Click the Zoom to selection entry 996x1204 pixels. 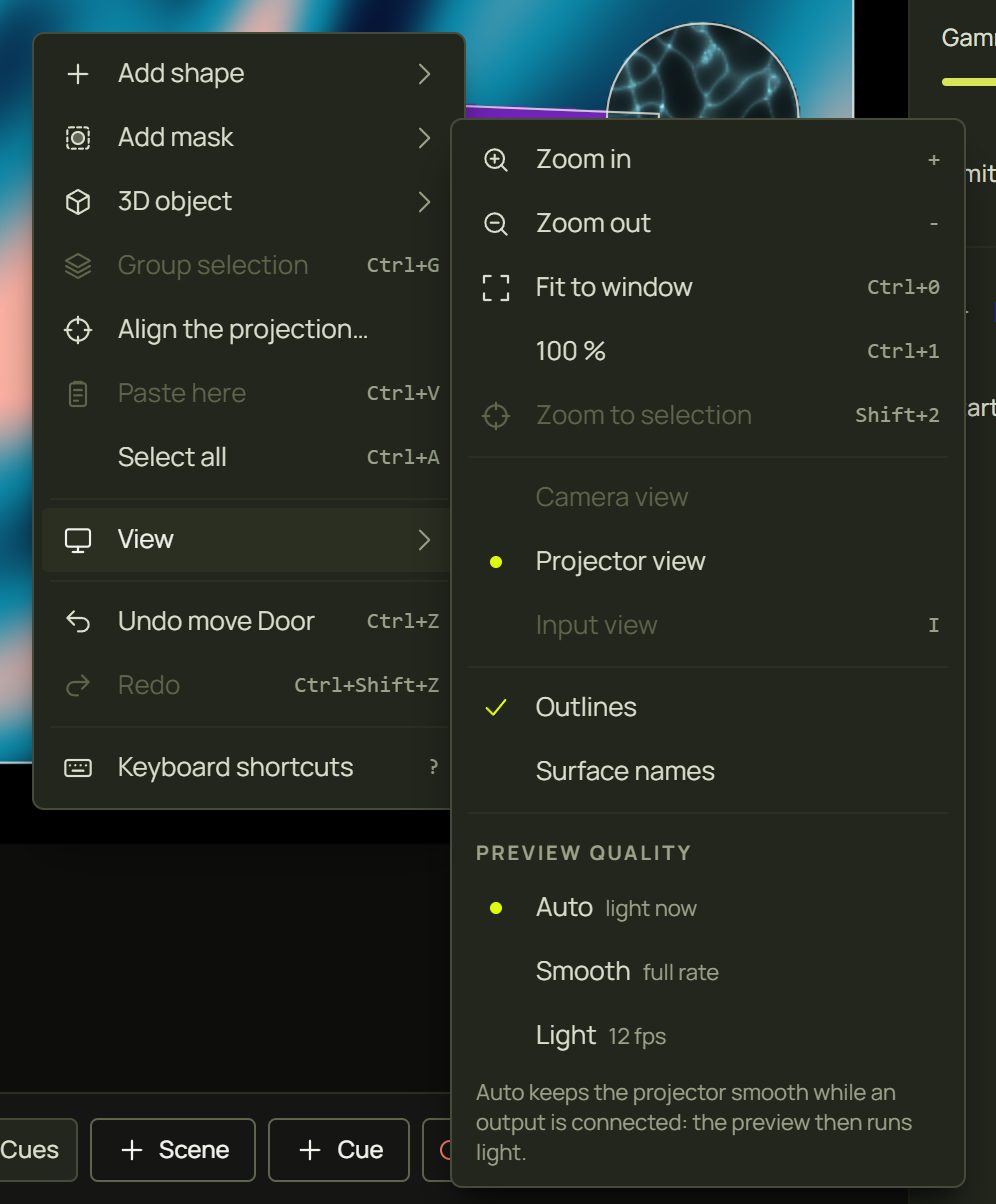point(708,416)
